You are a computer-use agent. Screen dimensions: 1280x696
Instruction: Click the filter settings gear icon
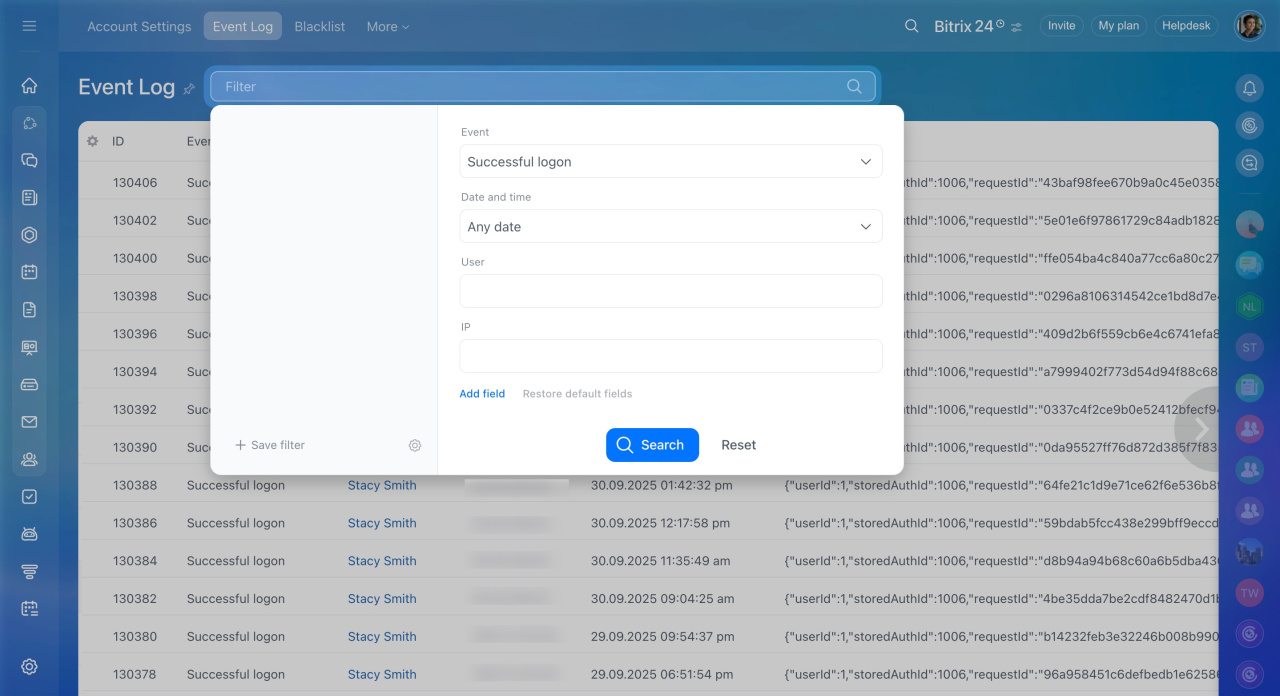coord(415,445)
